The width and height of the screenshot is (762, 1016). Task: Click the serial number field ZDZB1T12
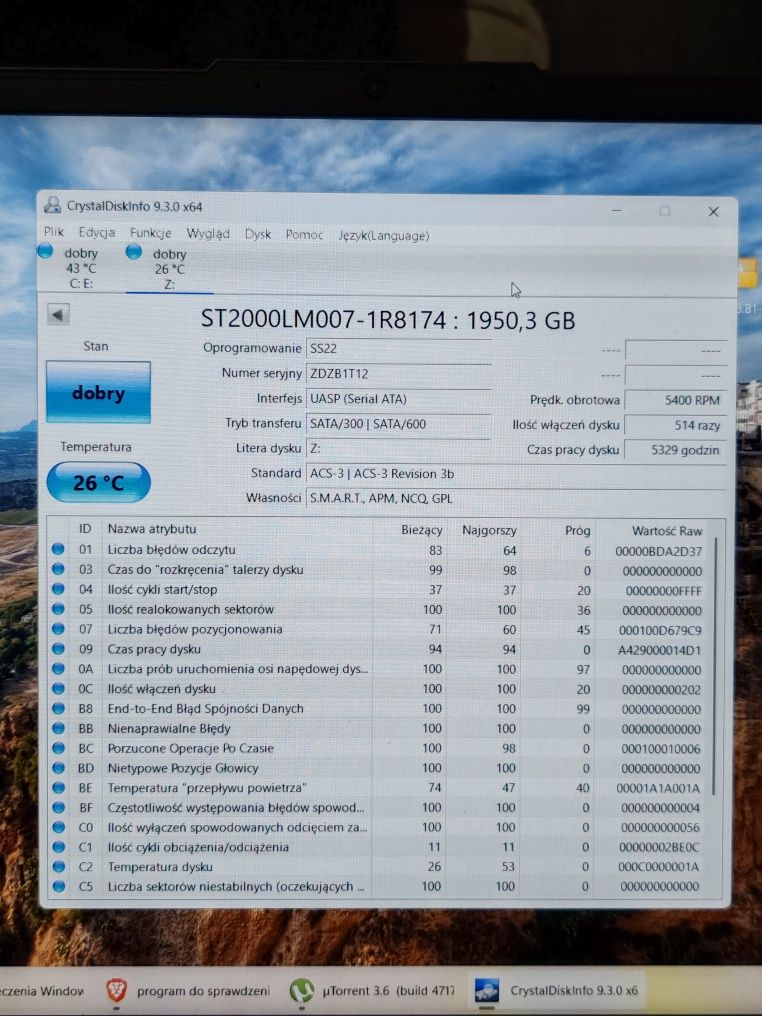398,373
